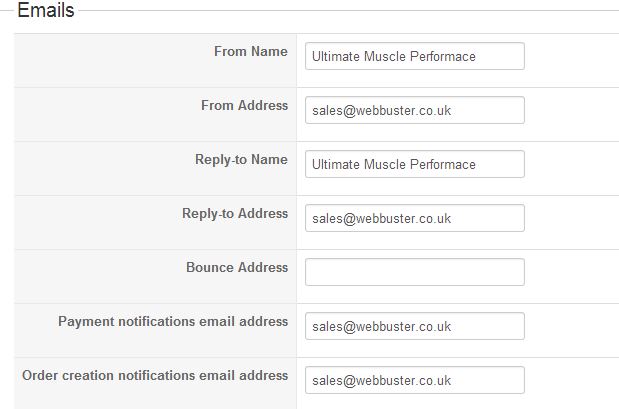The image size is (619, 409).
Task: Click the Emails section heading
Action: (45, 11)
